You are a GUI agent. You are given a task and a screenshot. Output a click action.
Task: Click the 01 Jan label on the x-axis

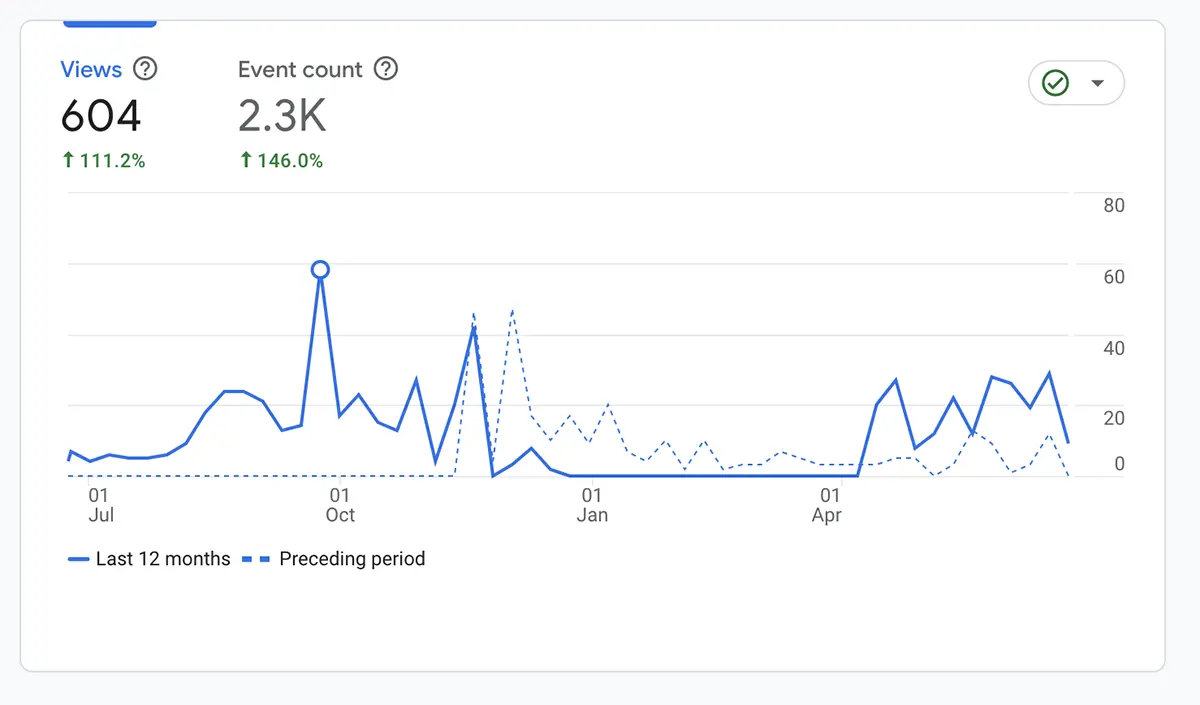[592, 505]
